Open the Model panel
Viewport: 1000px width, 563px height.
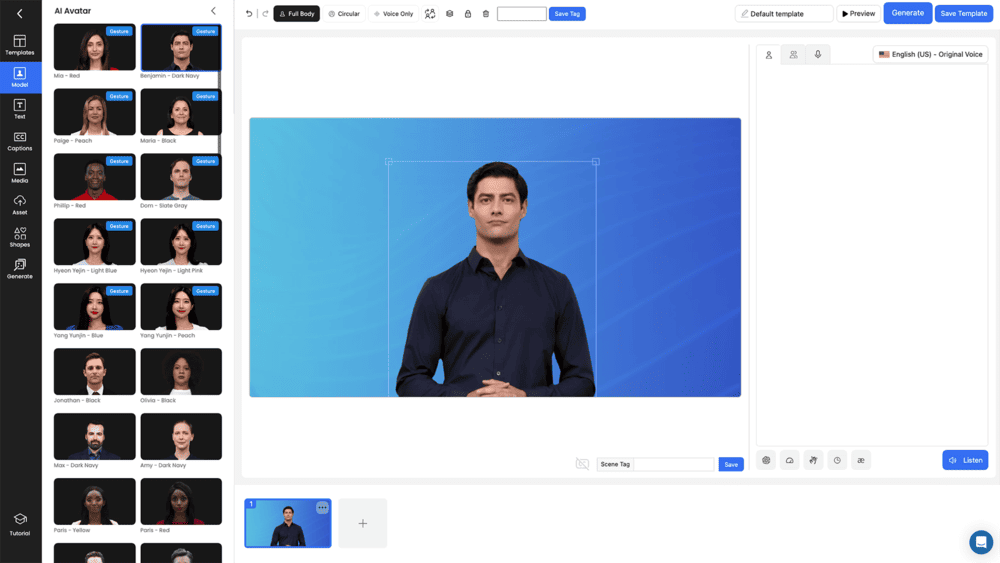[20, 77]
